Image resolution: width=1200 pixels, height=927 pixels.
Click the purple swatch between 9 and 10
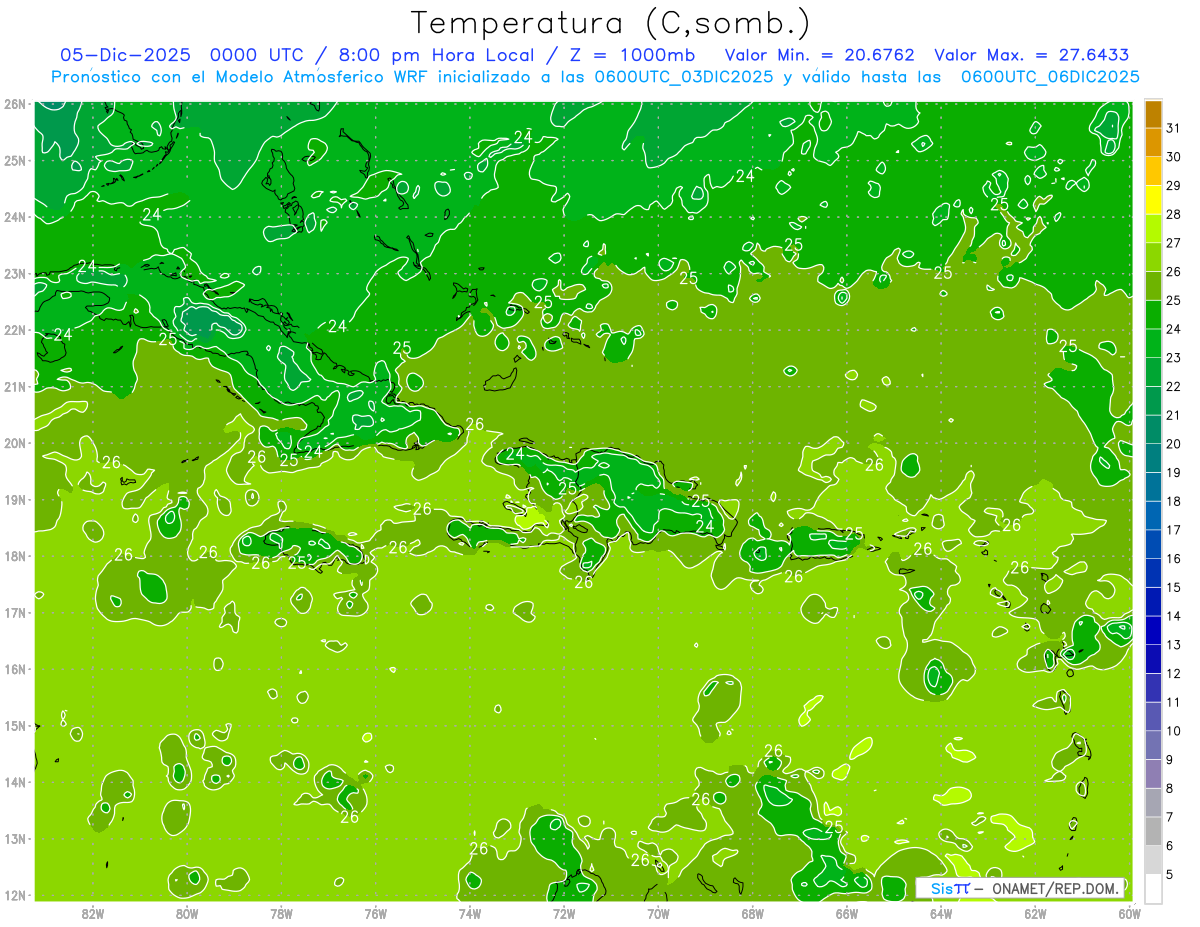1153,745
